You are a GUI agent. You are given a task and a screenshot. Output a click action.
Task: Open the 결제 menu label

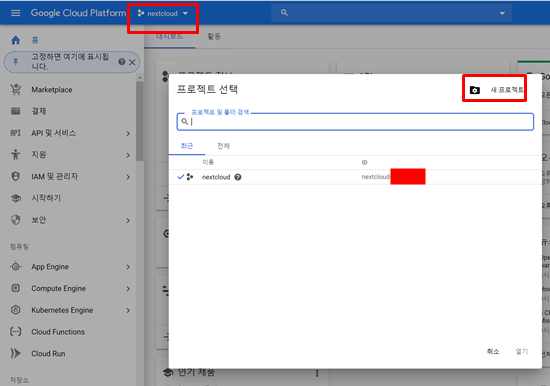(x=39, y=111)
